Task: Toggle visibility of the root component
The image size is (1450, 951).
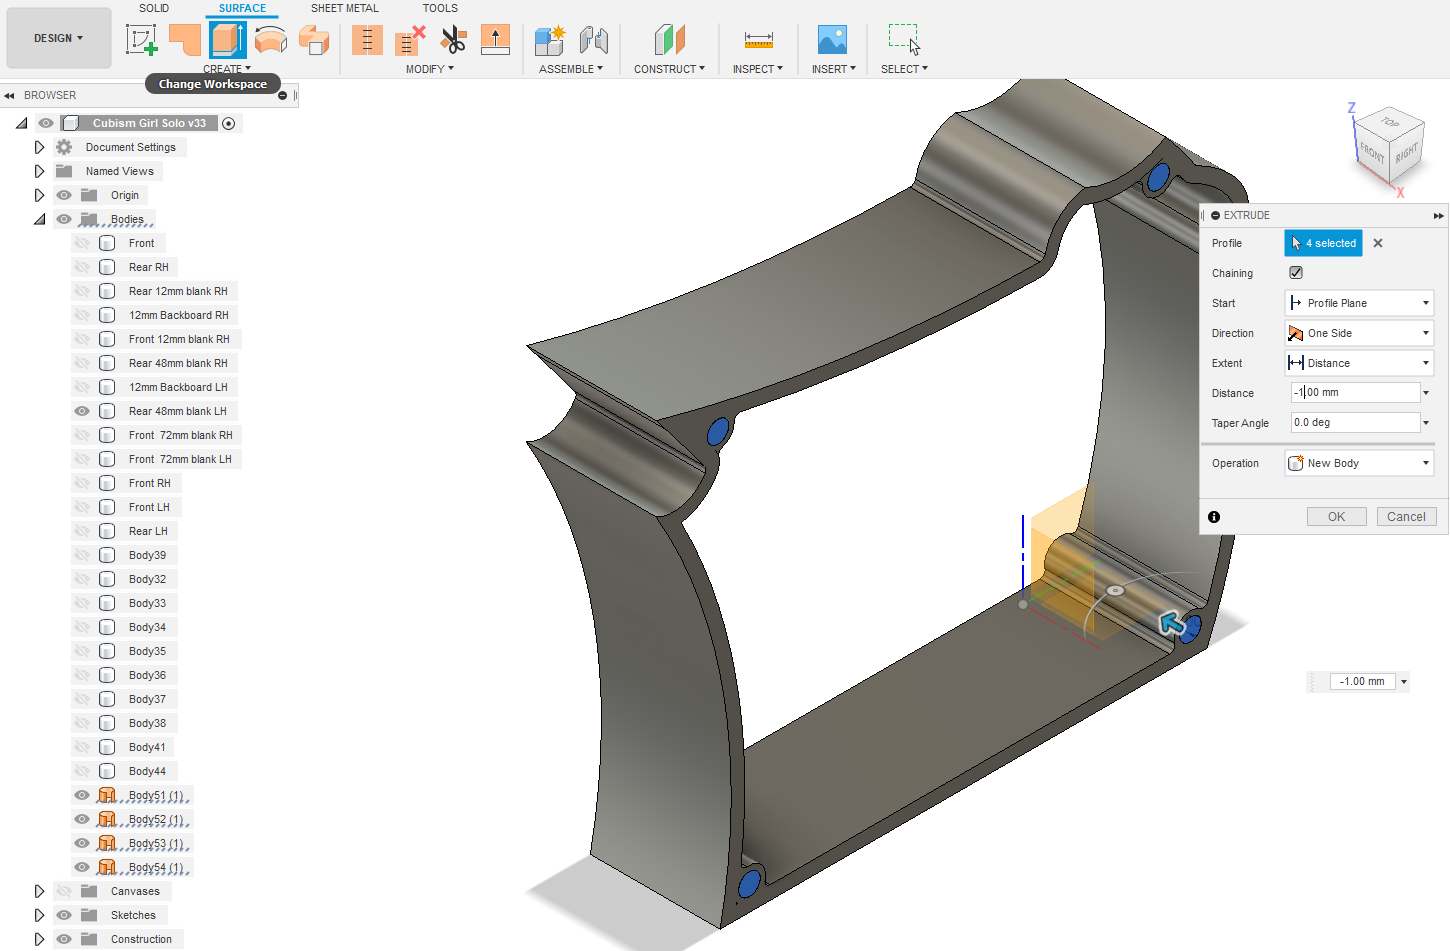Action: 46,123
